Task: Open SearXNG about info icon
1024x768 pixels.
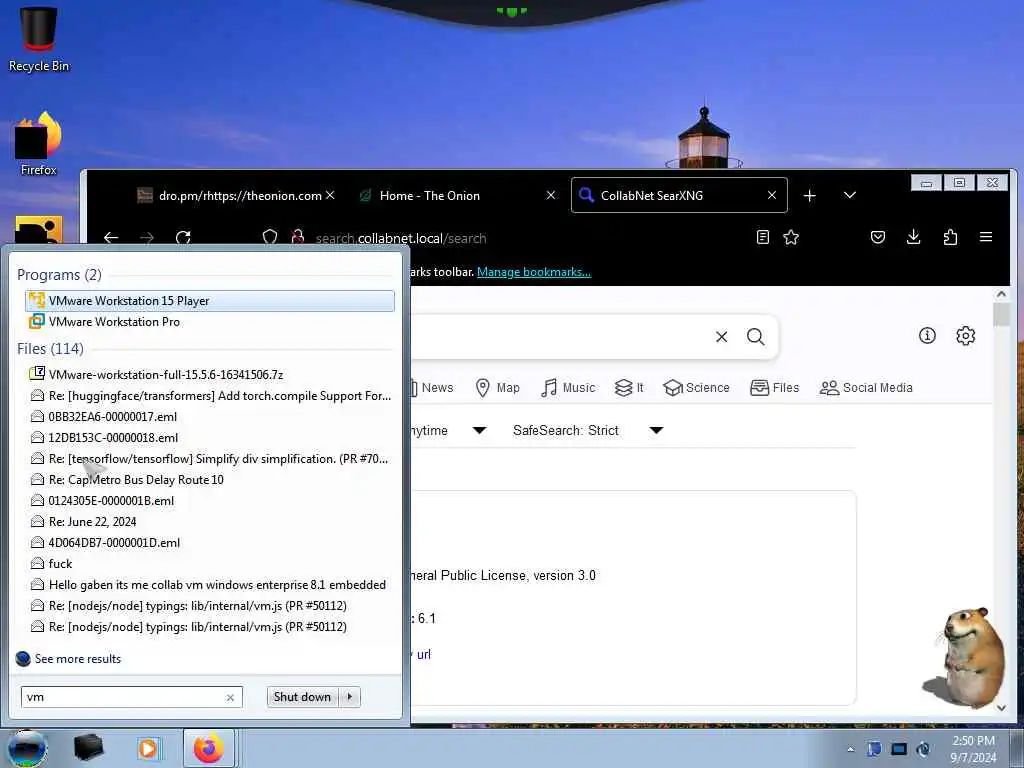Action: coord(927,335)
